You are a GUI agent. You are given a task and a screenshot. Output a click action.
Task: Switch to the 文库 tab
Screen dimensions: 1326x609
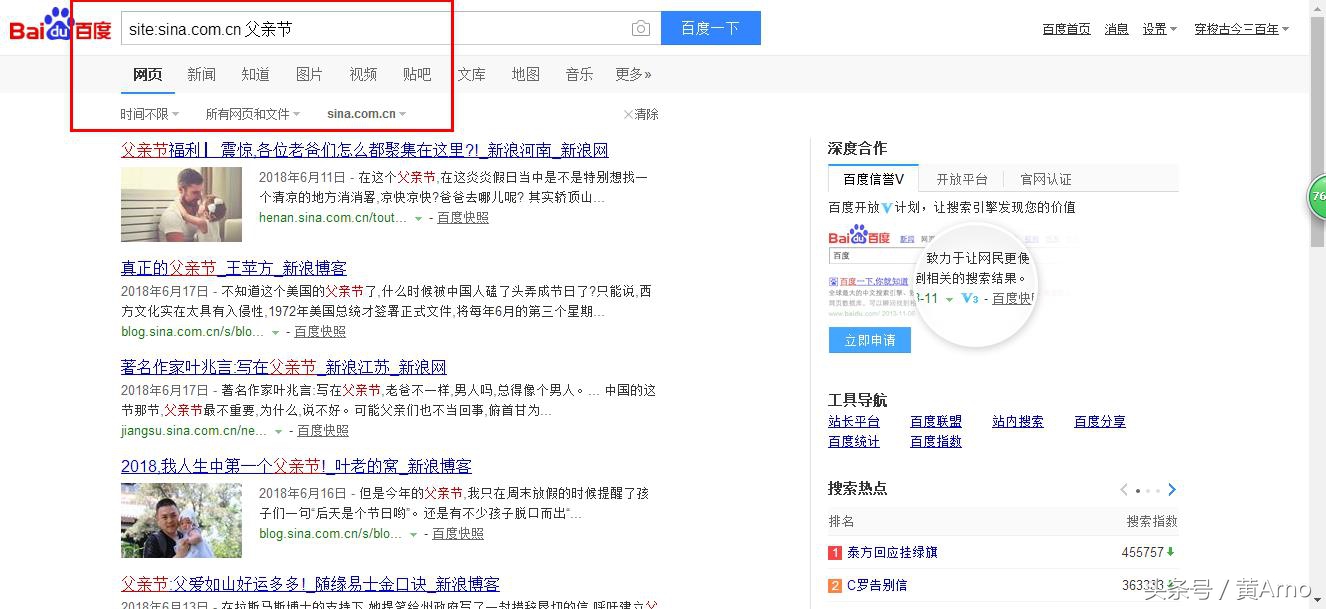(472, 74)
